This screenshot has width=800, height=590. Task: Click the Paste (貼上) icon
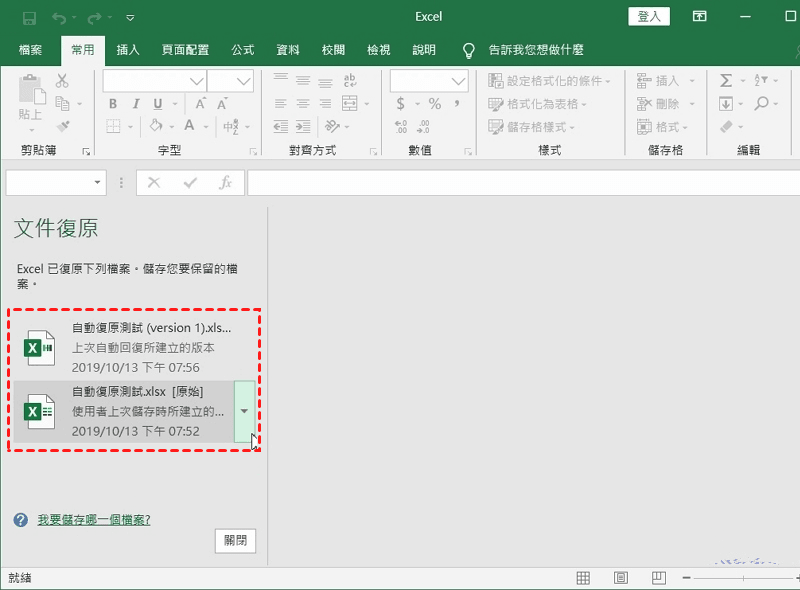(30, 98)
